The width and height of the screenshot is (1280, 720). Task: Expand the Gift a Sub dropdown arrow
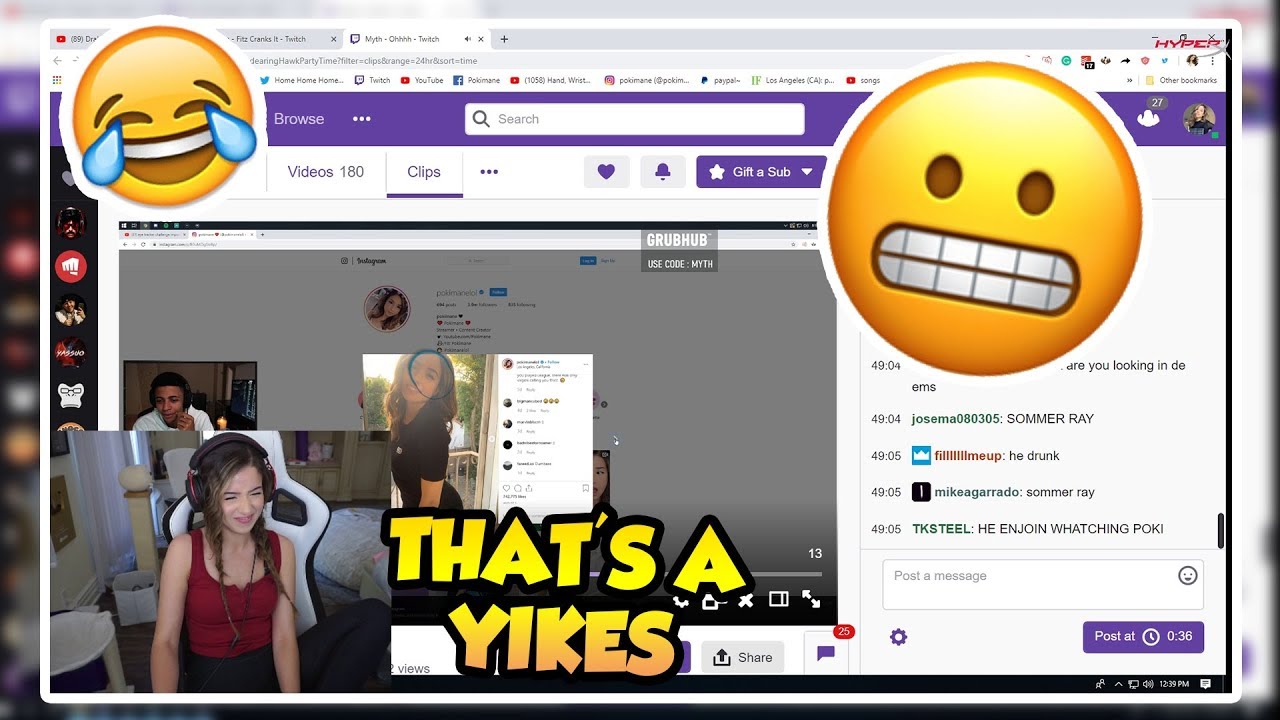807,172
